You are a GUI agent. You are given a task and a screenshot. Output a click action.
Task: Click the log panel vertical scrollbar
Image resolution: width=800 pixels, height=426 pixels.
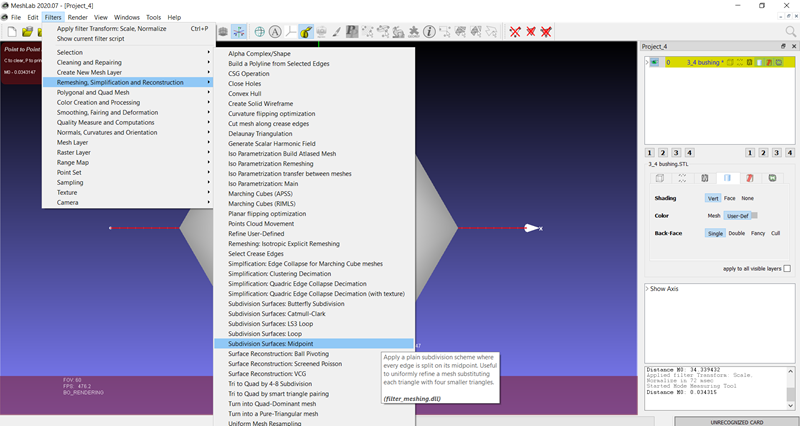click(790, 388)
